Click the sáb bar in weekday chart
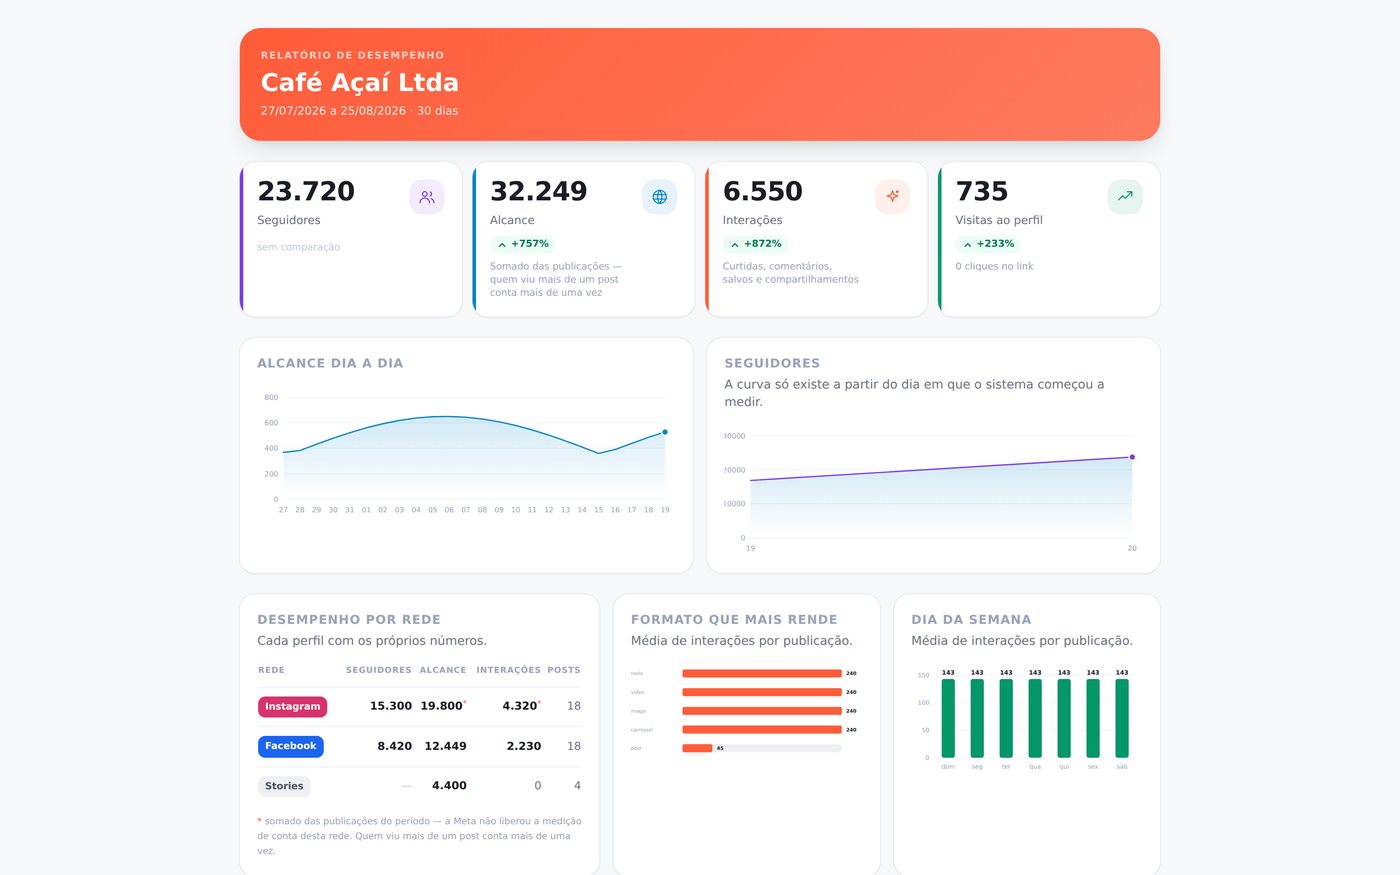The width and height of the screenshot is (1400, 875). 1122,718
